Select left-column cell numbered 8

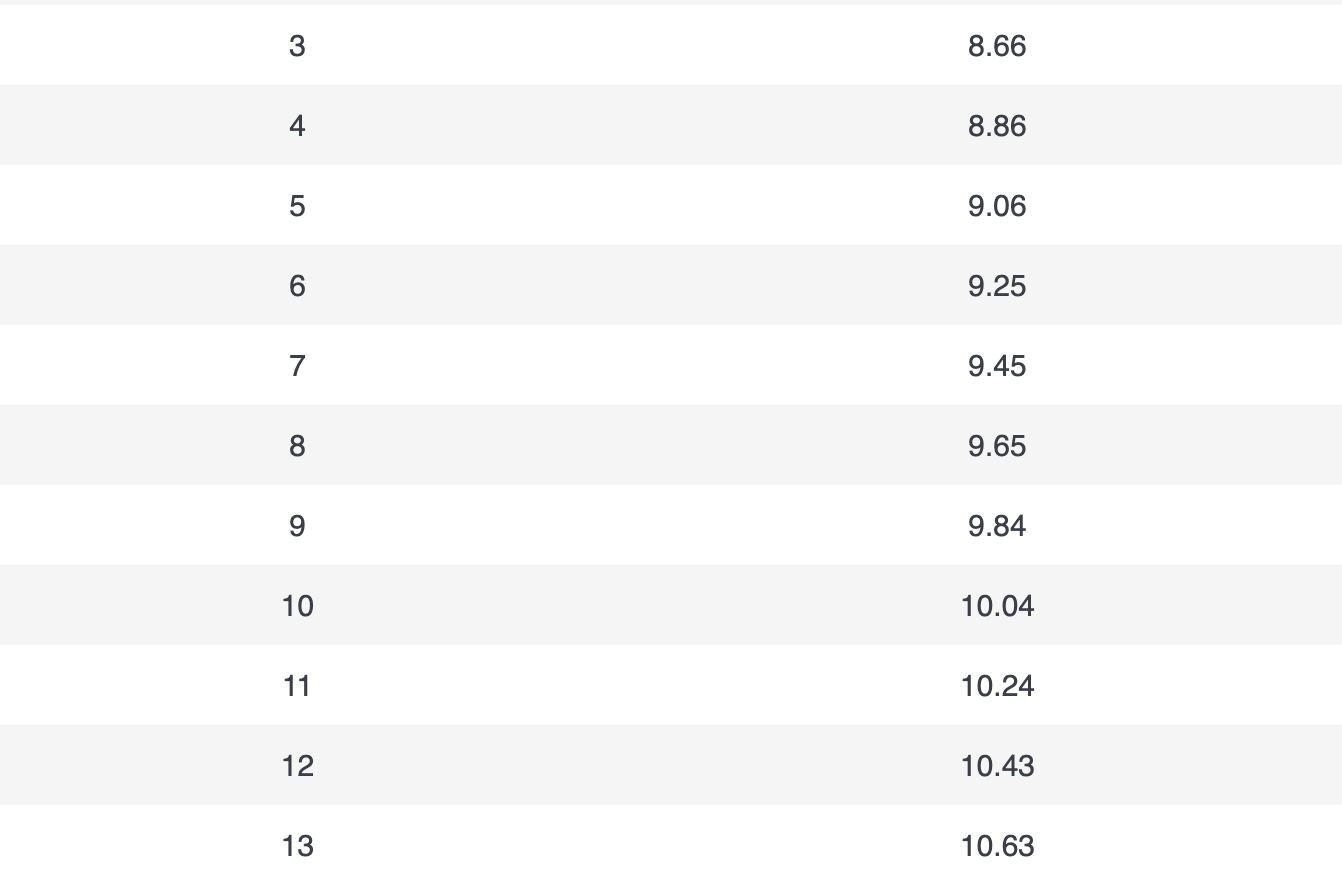click(x=297, y=446)
